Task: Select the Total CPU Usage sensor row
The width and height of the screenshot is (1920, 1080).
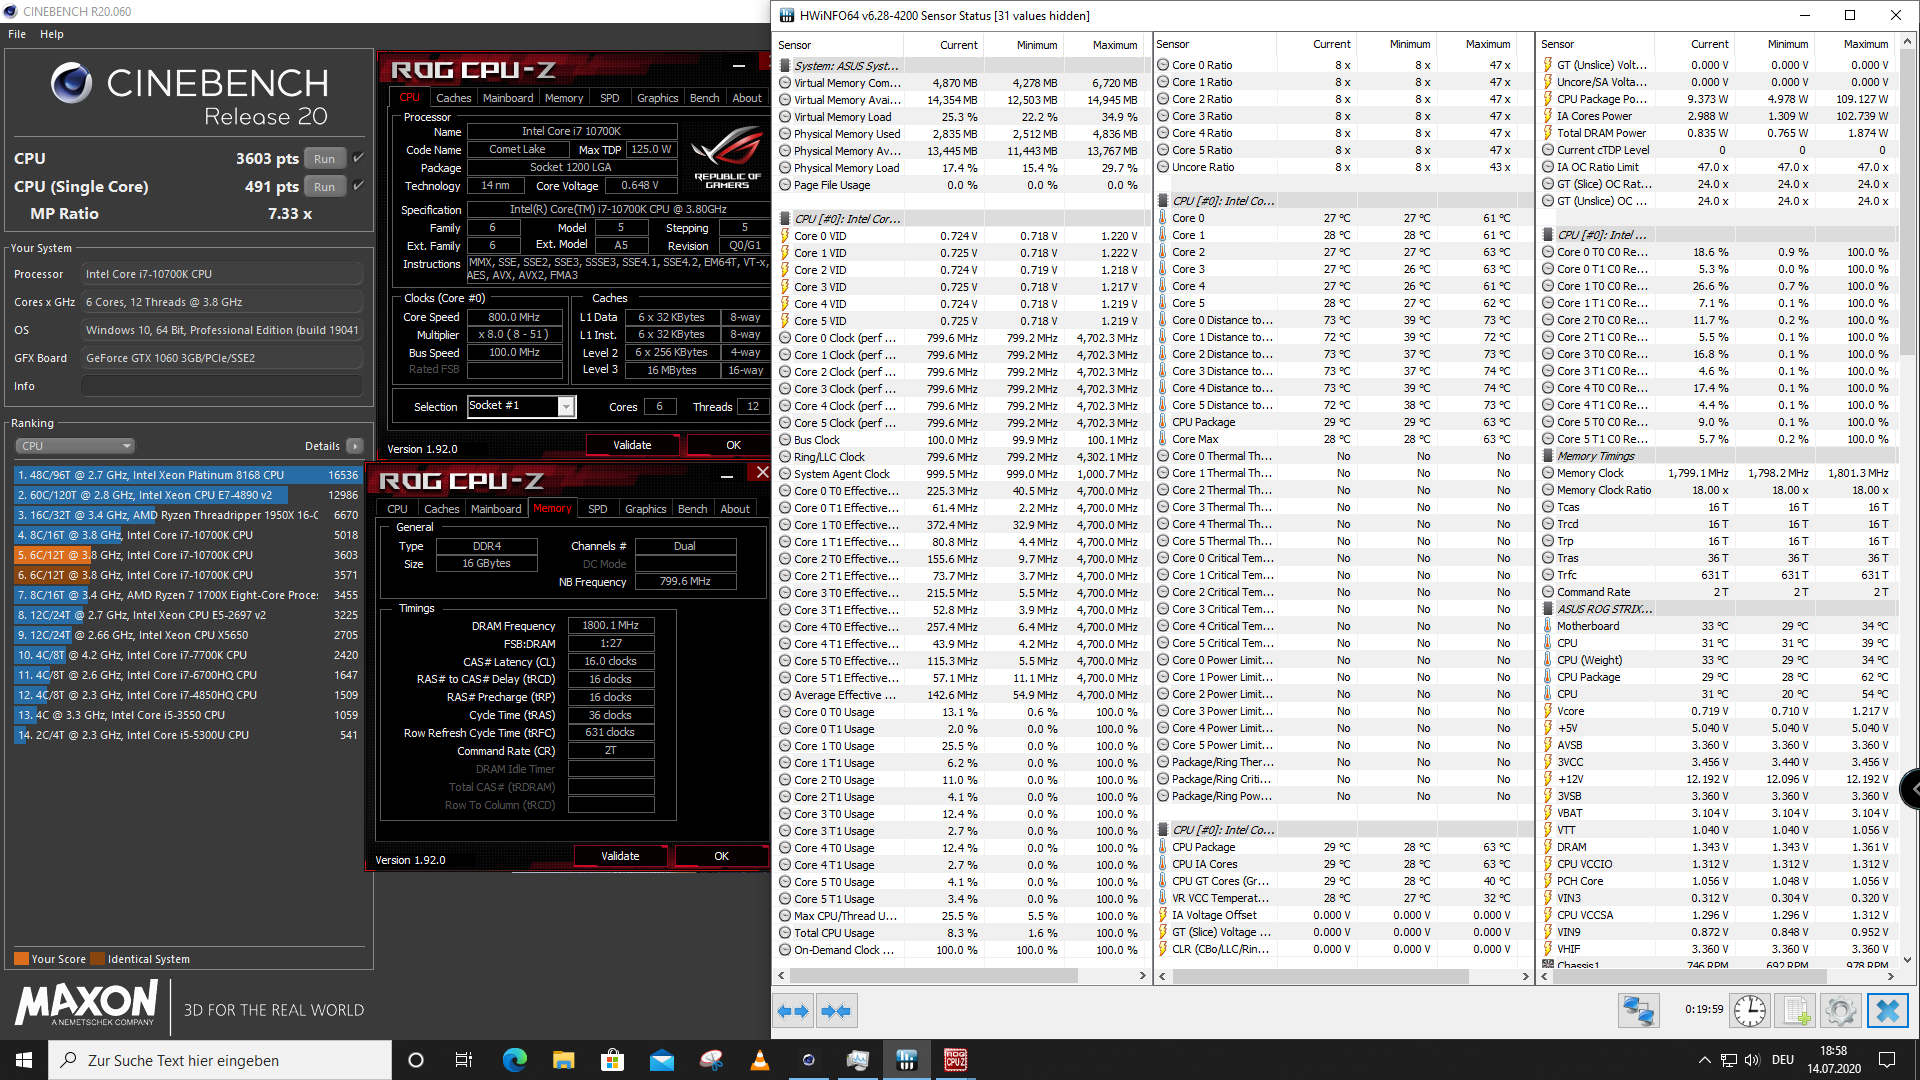Action: coord(960,933)
